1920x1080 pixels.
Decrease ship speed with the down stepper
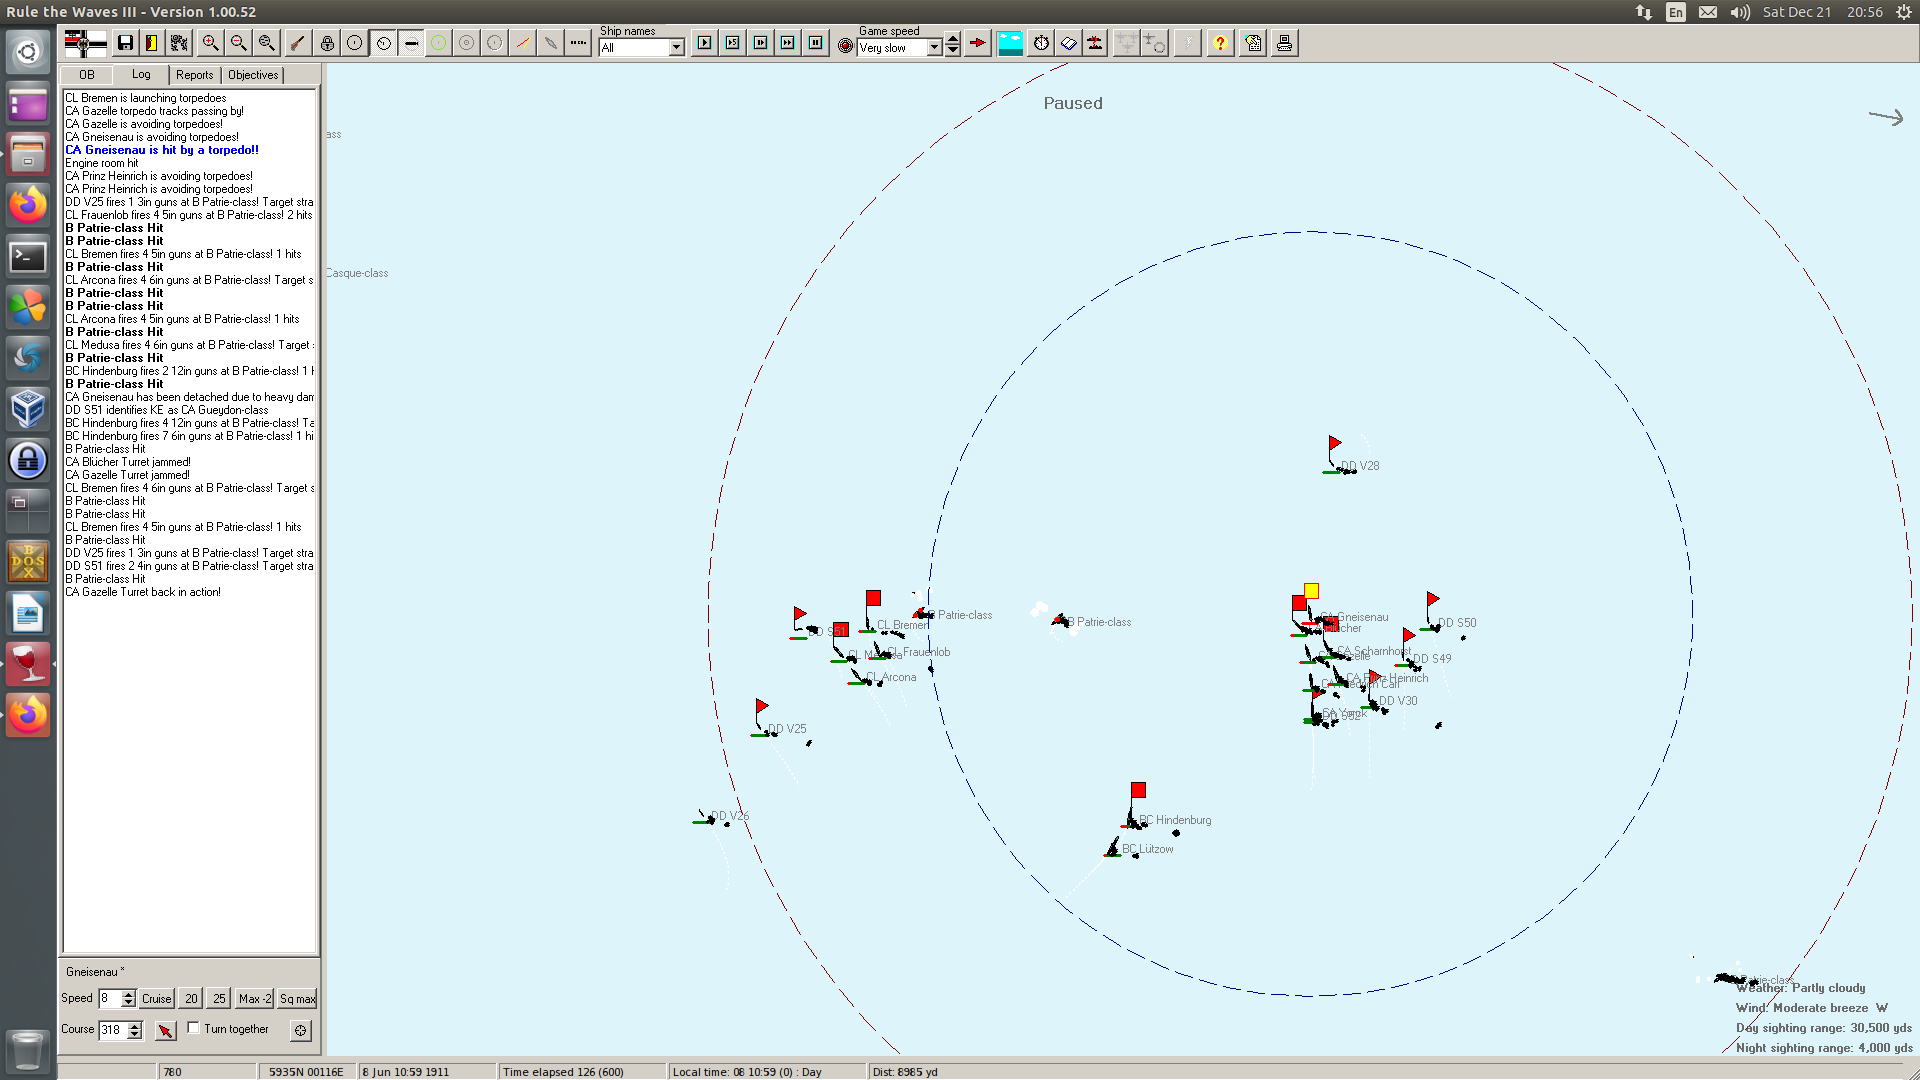129,1003
